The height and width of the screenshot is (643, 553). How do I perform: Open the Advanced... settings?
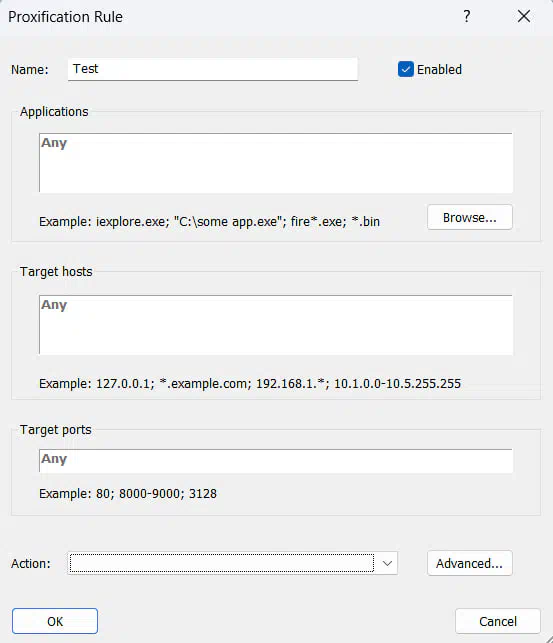click(470, 563)
